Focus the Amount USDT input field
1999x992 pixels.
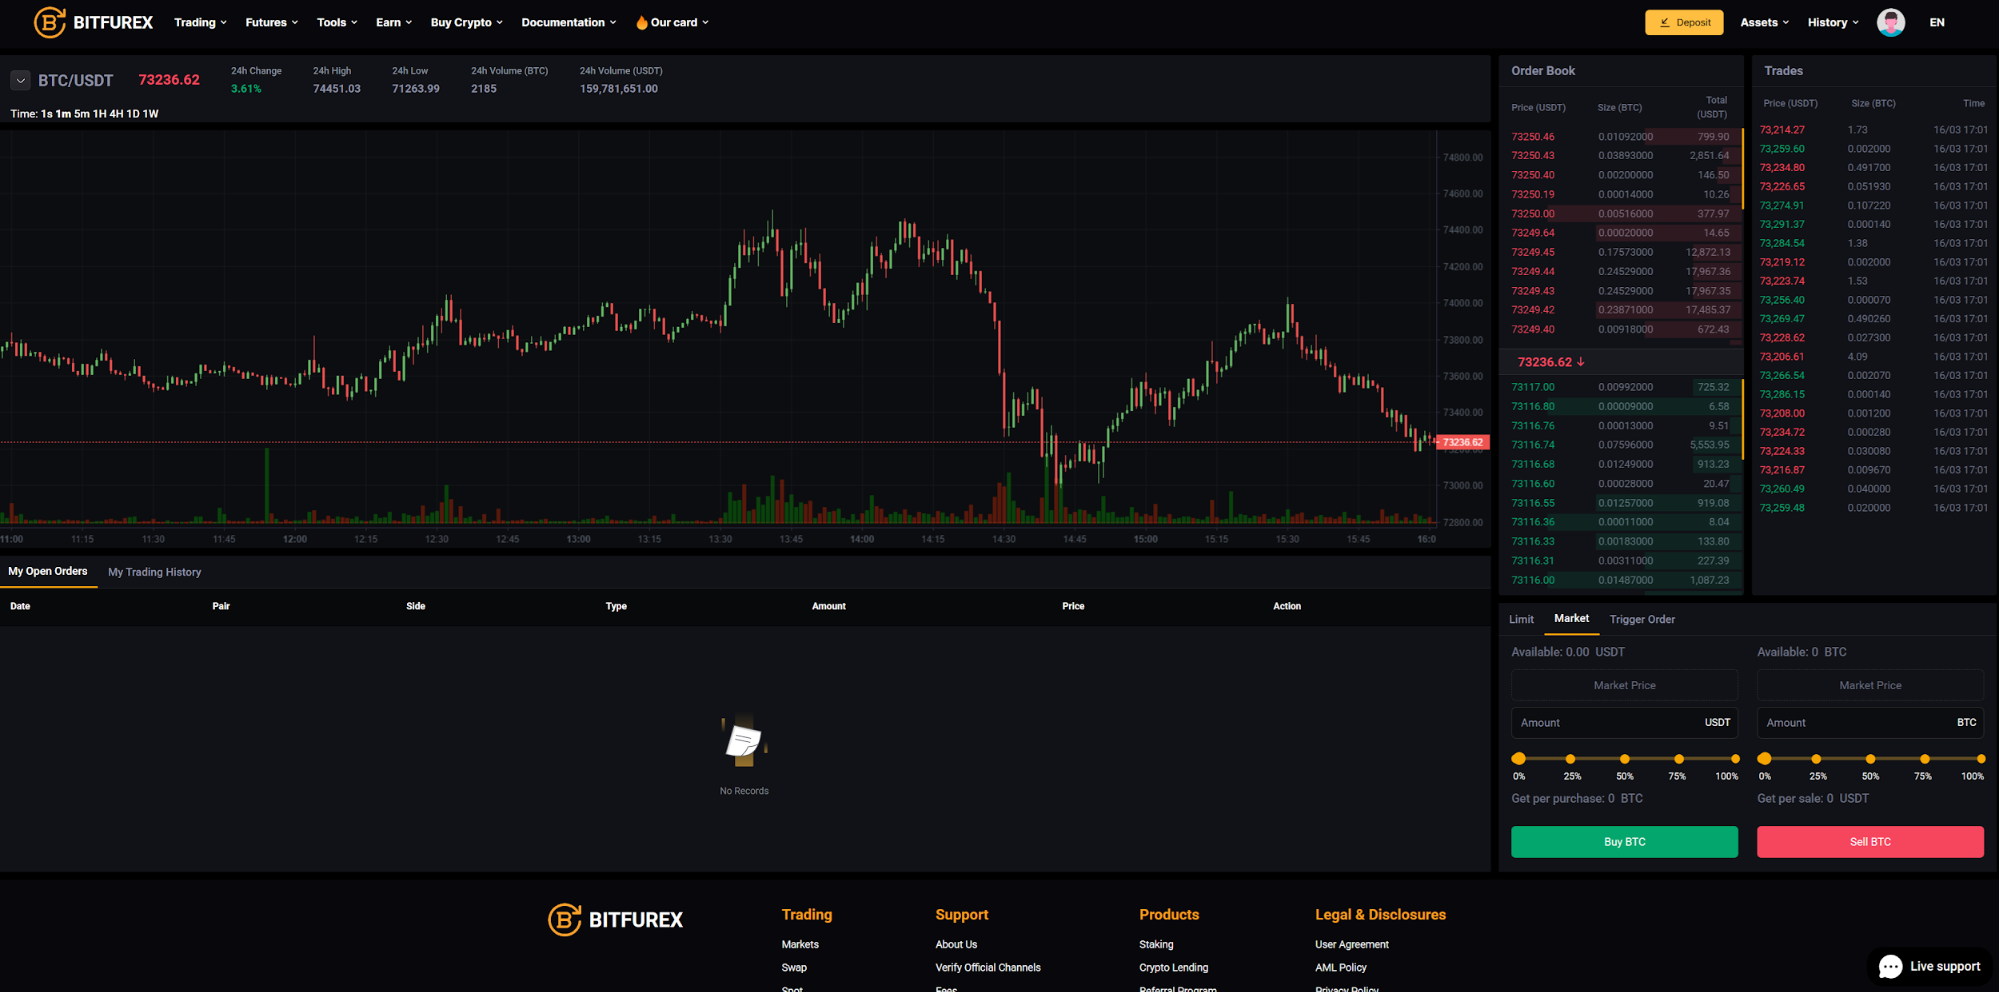pyautogui.click(x=1608, y=723)
